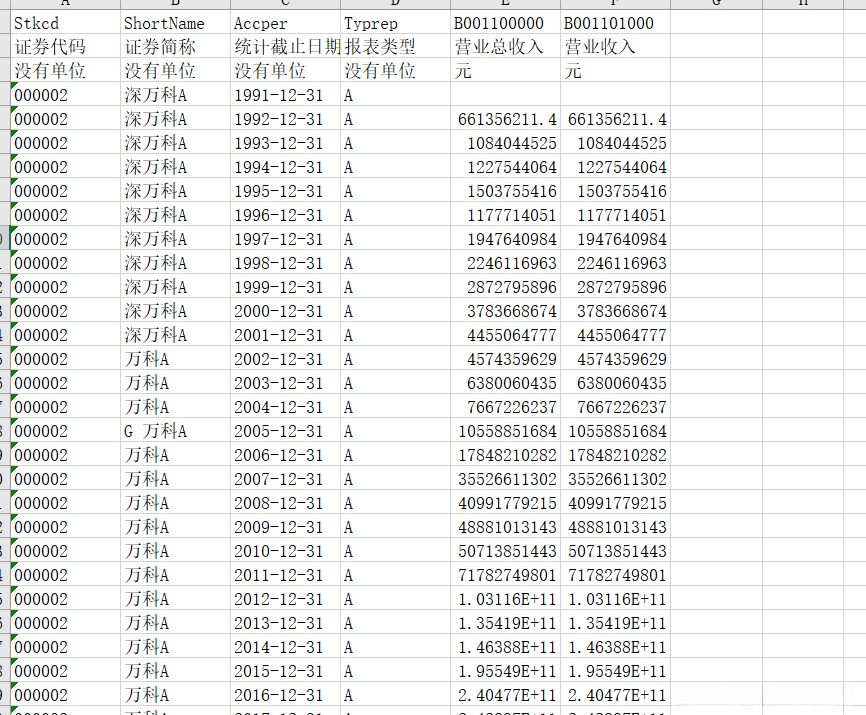Click the B001101000 header cell
This screenshot has height=715, width=866.
pyautogui.click(x=615, y=23)
